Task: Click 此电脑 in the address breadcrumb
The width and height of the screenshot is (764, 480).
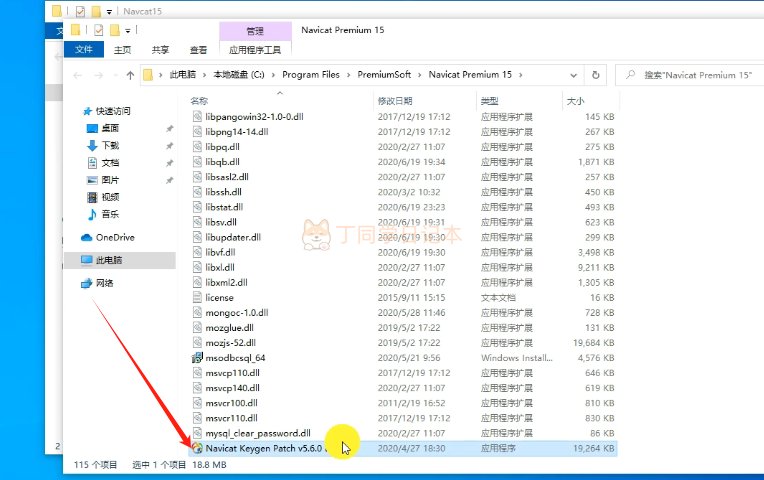Action: click(182, 75)
